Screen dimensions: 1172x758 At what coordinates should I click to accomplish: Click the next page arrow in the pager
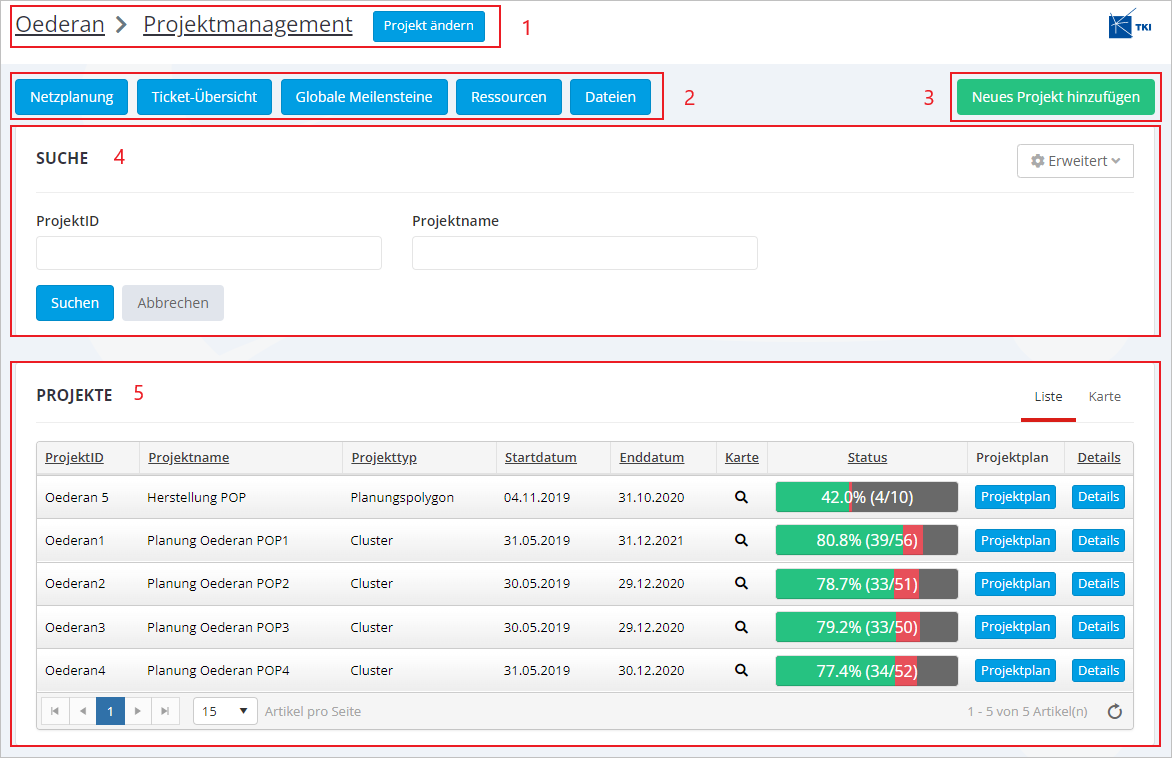(x=138, y=711)
